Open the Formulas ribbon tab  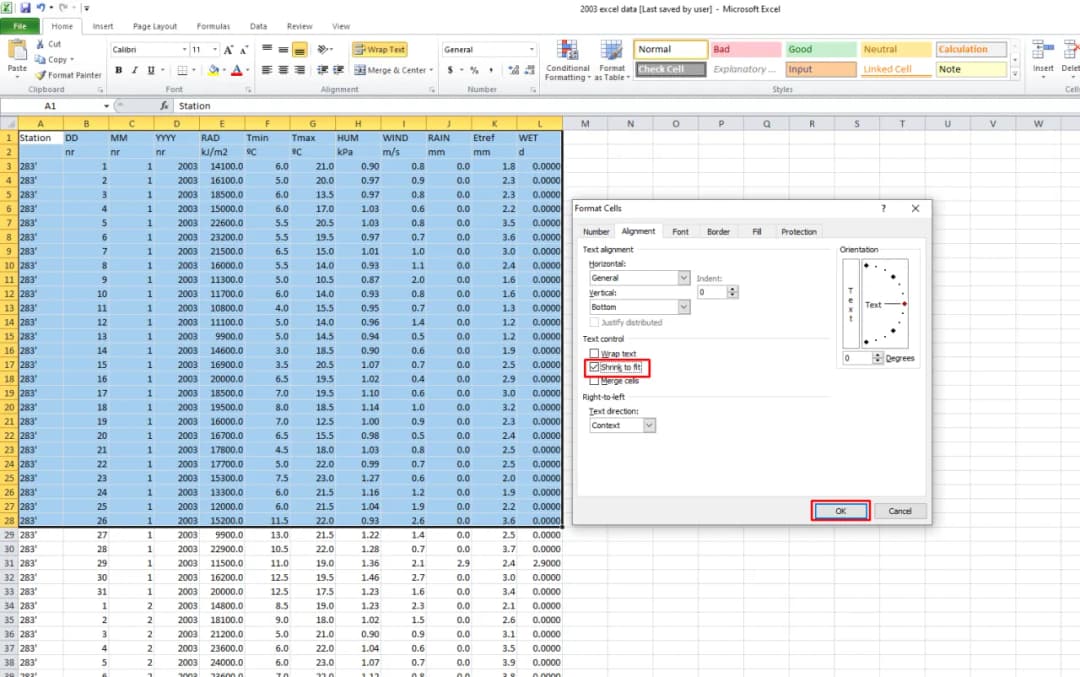pyautogui.click(x=213, y=26)
